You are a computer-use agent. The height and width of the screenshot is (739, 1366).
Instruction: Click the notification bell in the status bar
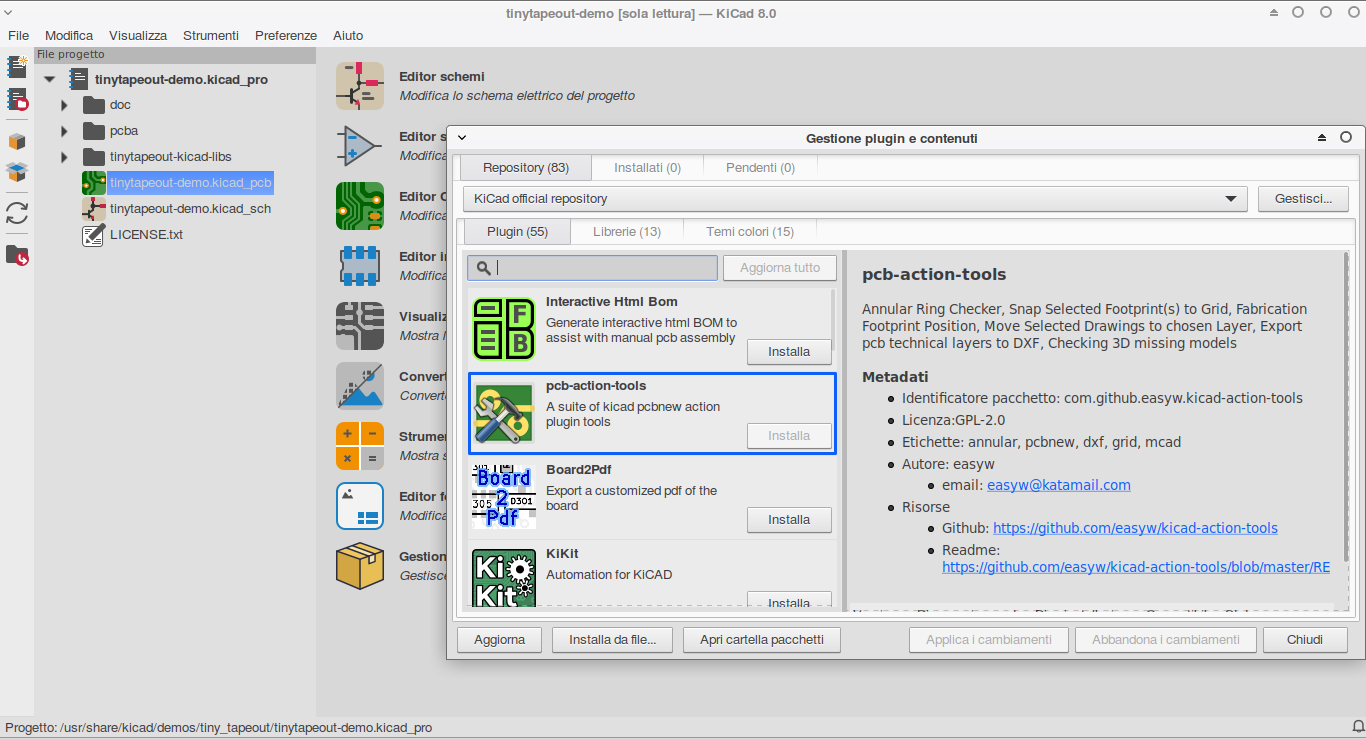1357,727
